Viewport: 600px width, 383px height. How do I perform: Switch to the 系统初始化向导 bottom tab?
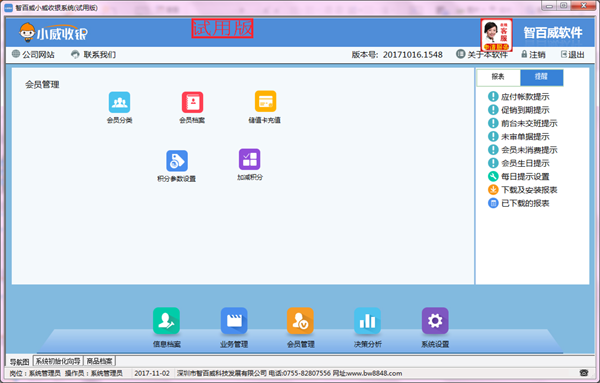[x=58, y=361]
